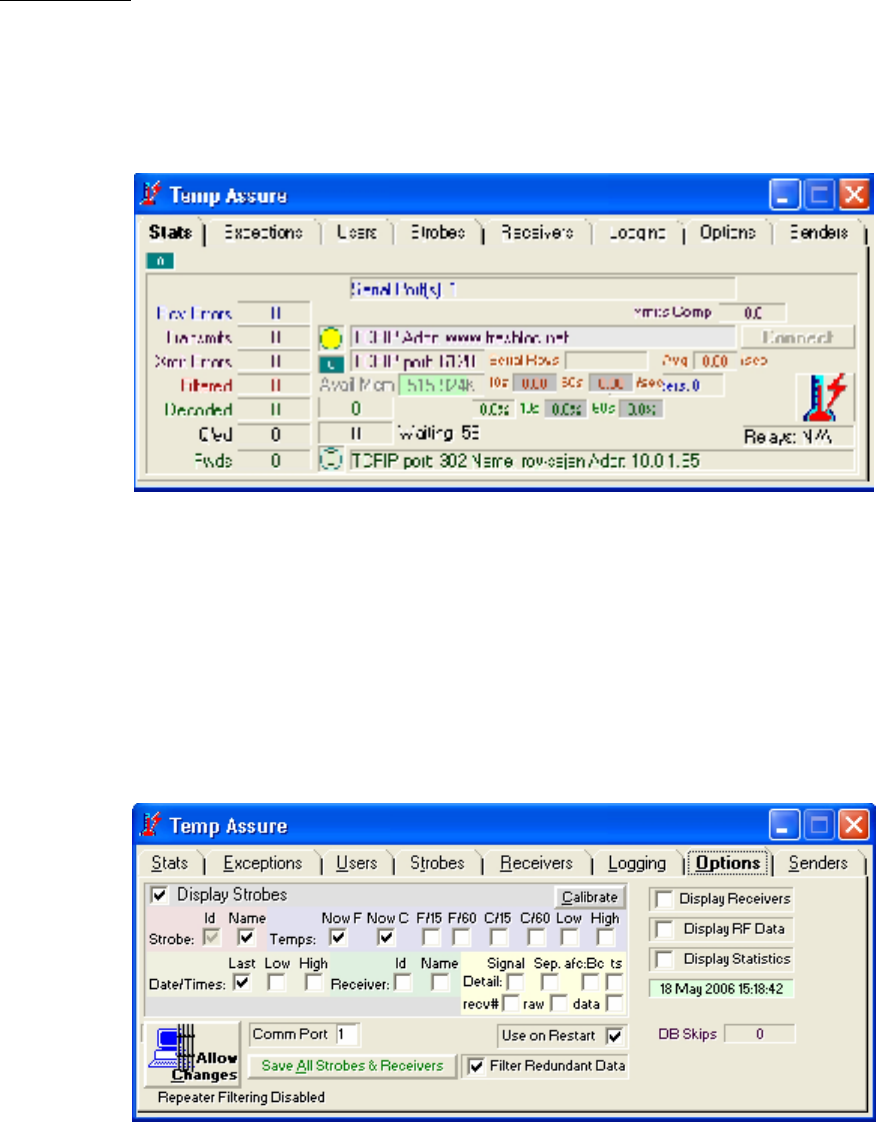Screen dimensions: 876x1122
Task: Open the Users tab in the Stats window
Action: click(356, 233)
